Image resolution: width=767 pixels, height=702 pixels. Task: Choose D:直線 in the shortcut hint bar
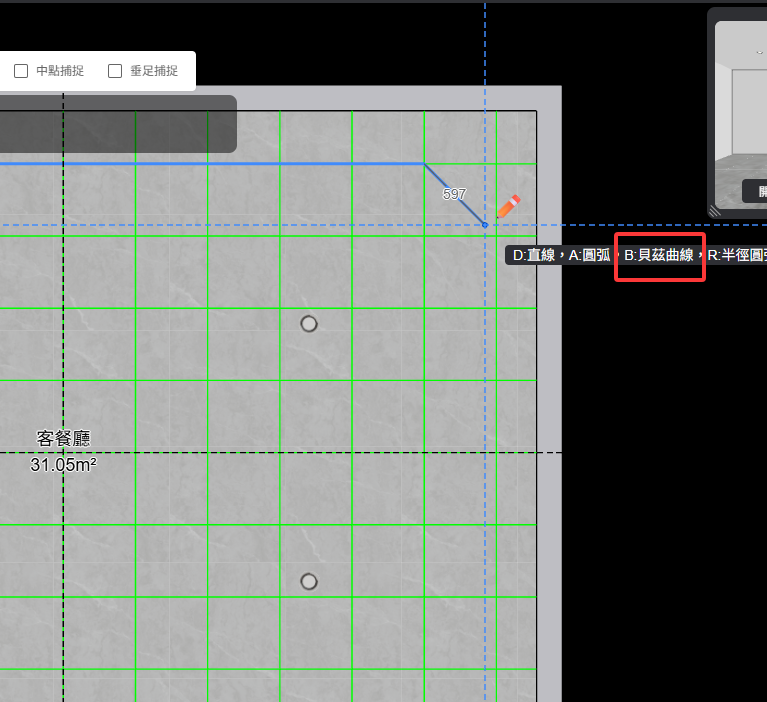534,256
